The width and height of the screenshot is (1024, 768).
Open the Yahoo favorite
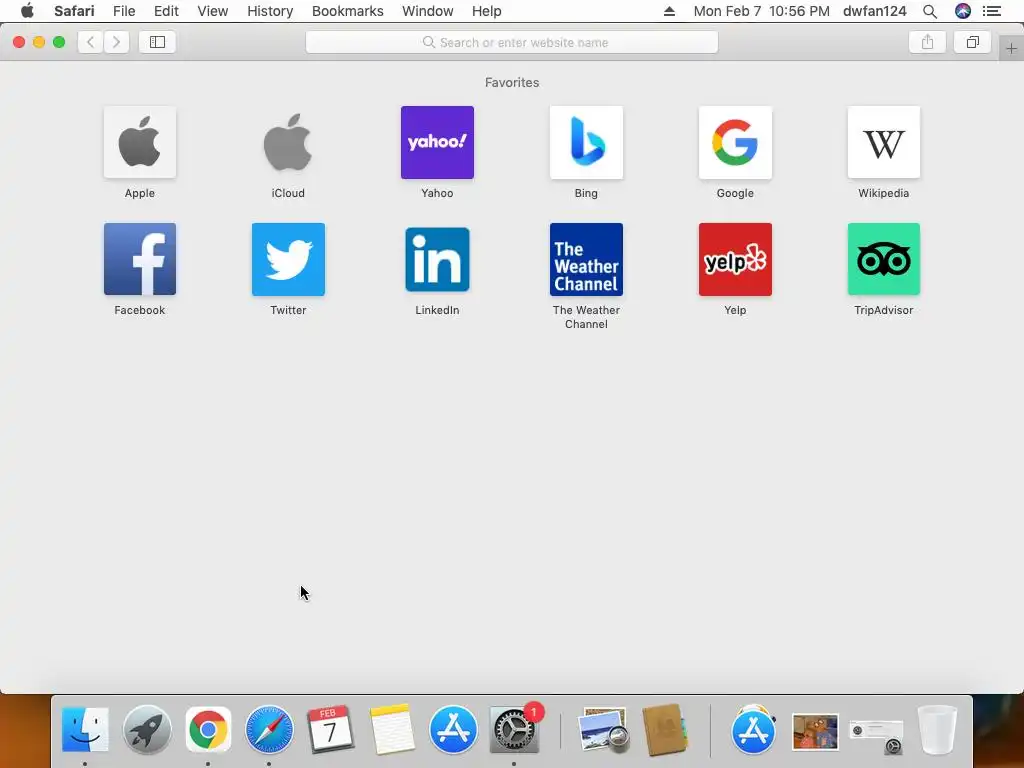click(437, 142)
